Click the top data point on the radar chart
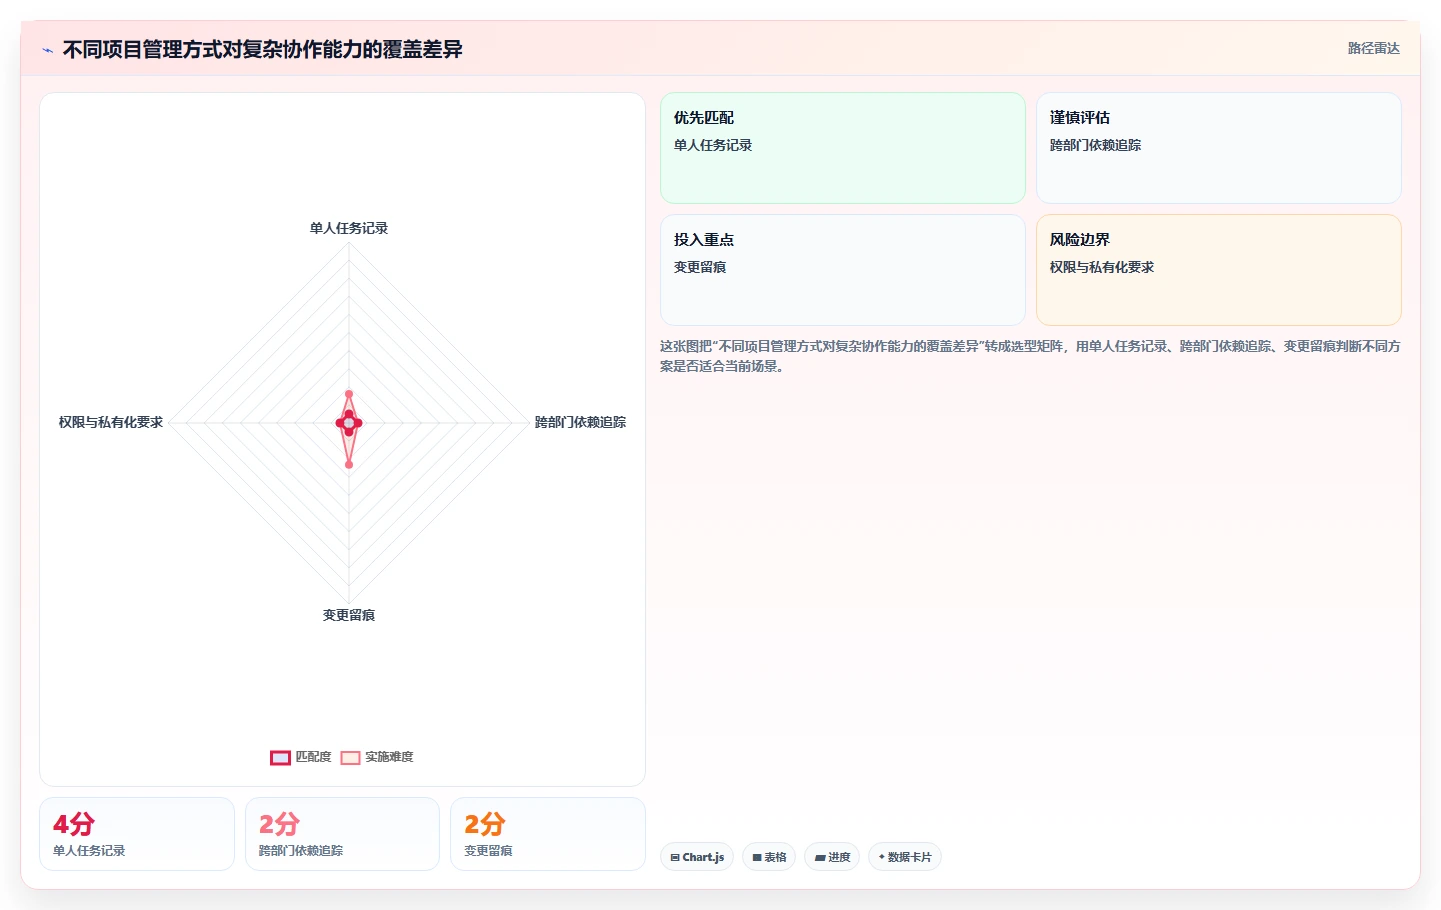The width and height of the screenshot is (1441, 910). pyautogui.click(x=349, y=394)
